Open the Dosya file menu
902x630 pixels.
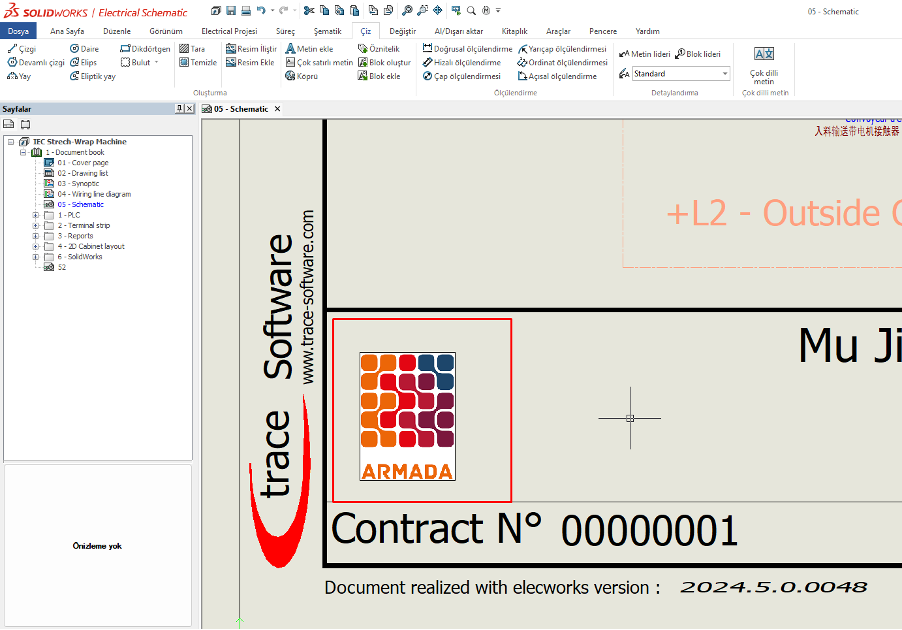(x=18, y=31)
